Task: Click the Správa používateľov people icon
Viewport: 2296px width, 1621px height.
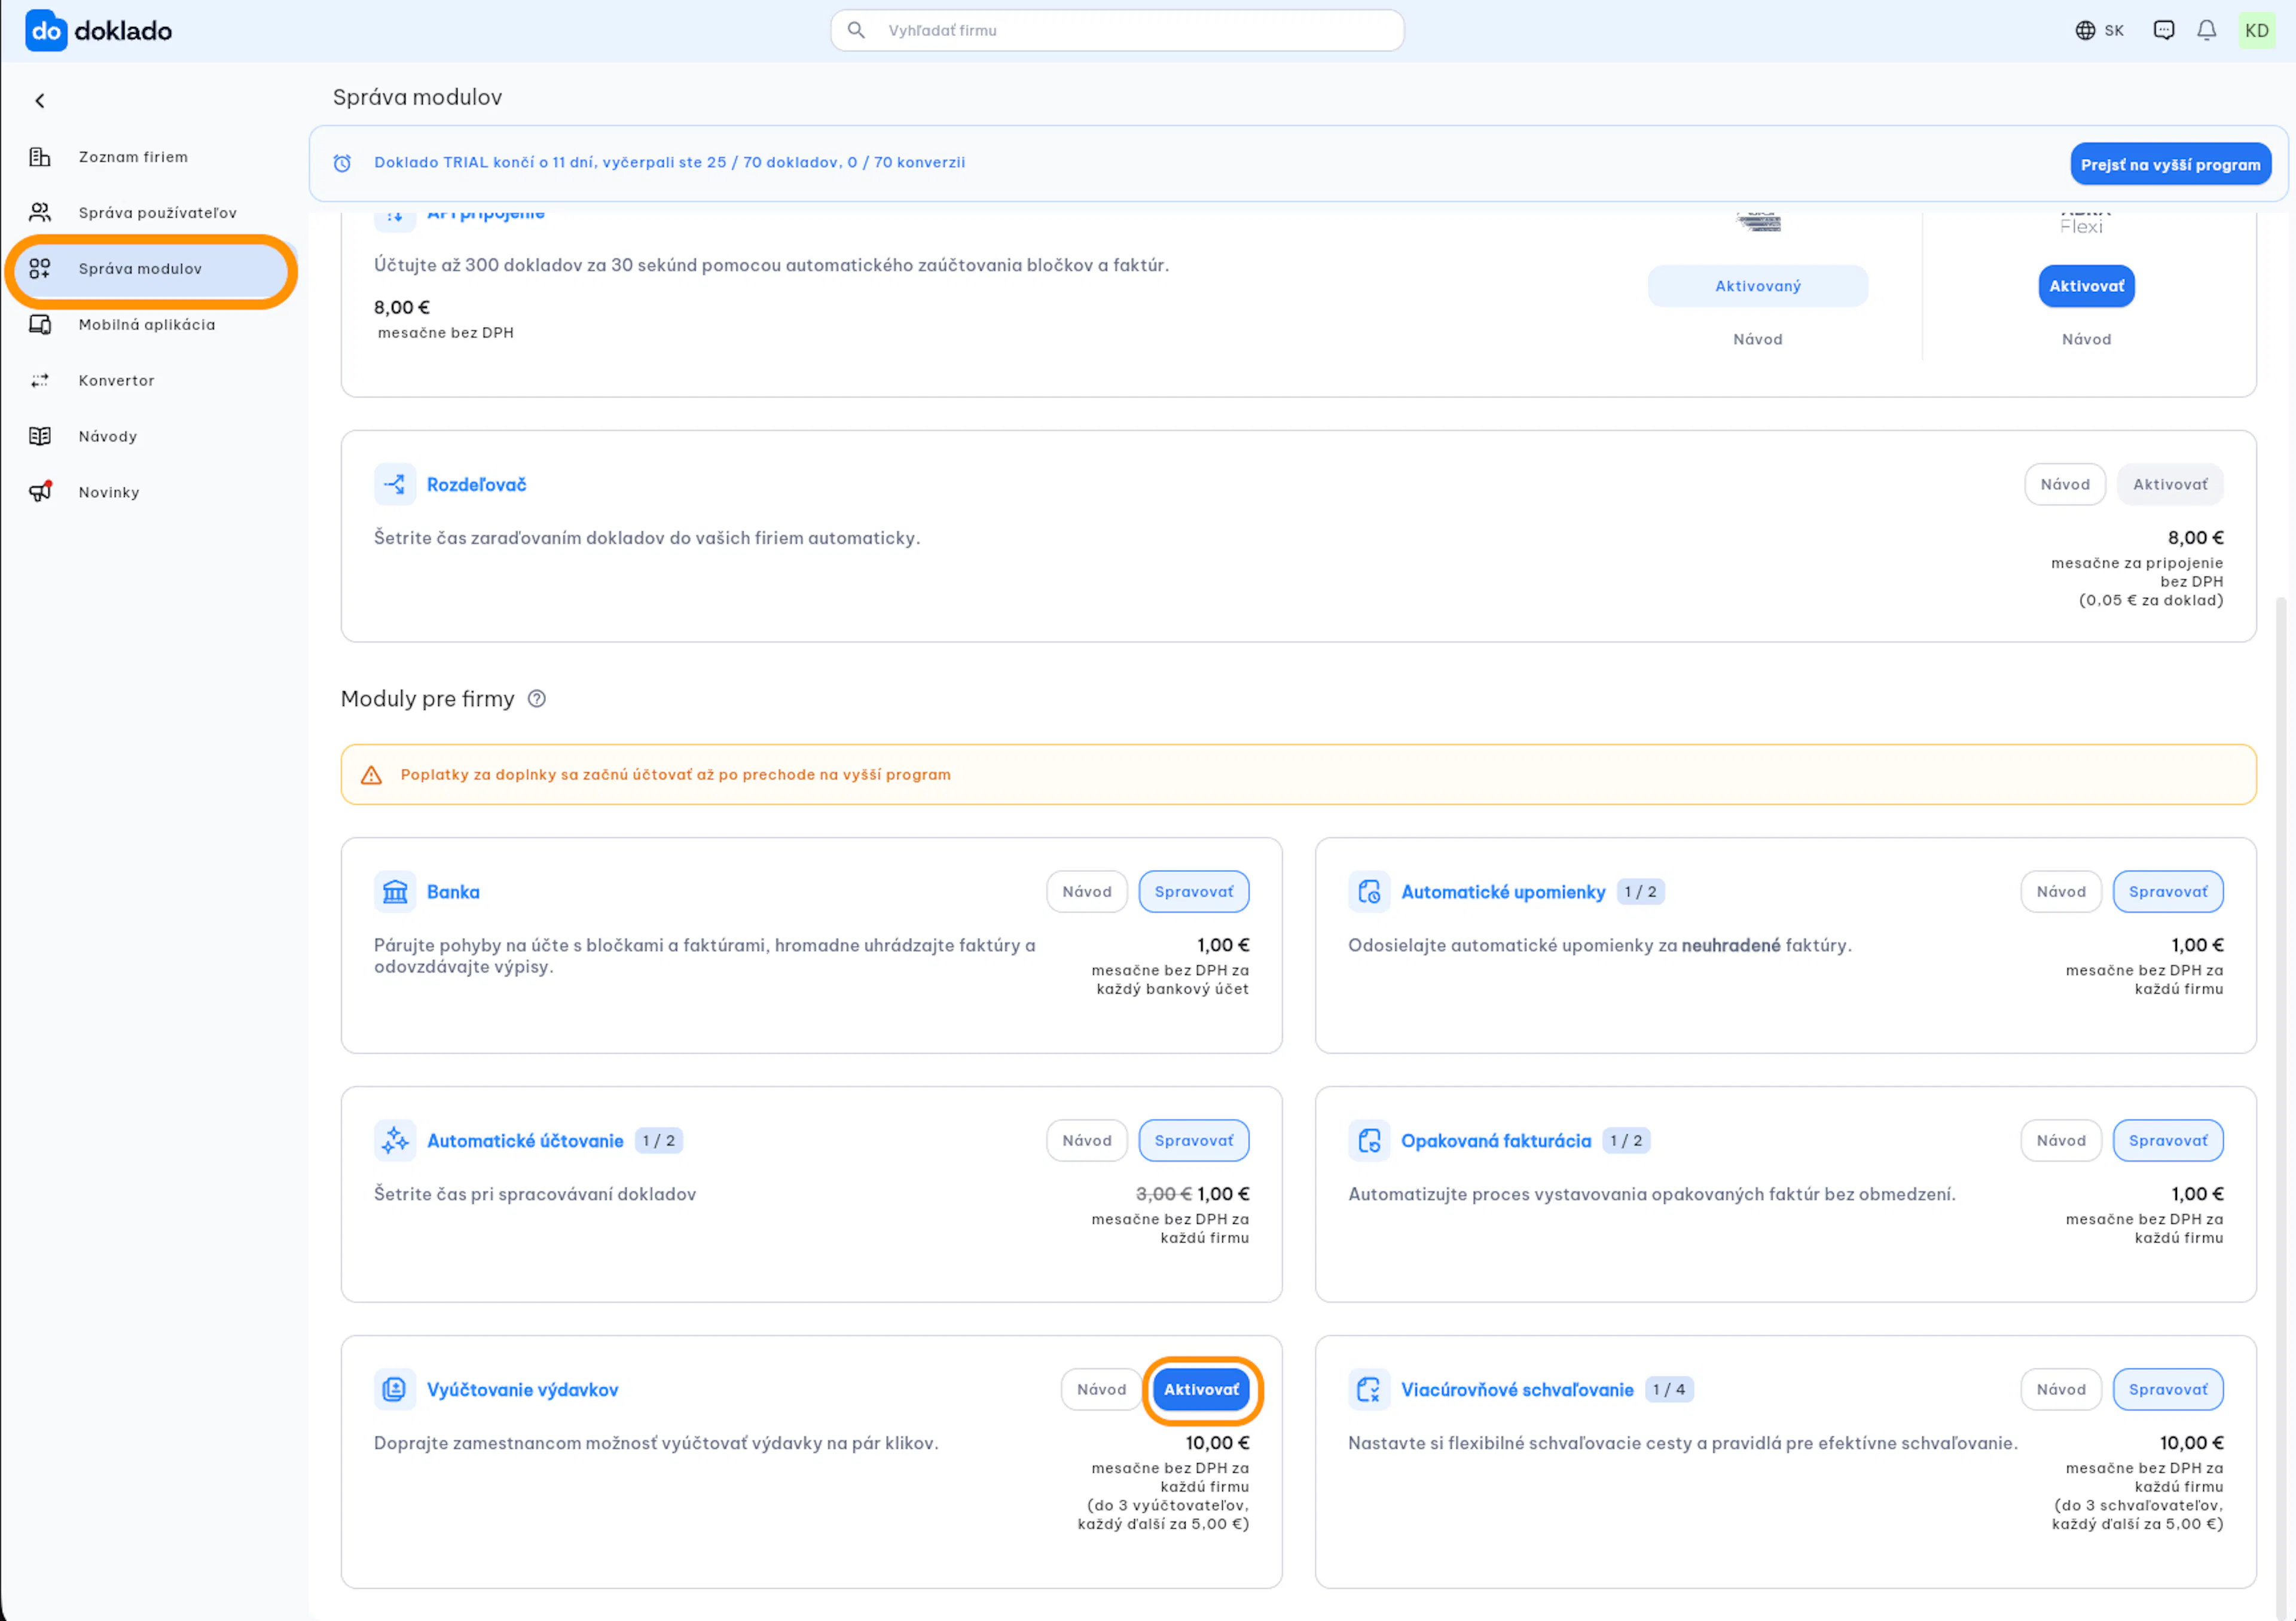Action: (x=40, y=213)
